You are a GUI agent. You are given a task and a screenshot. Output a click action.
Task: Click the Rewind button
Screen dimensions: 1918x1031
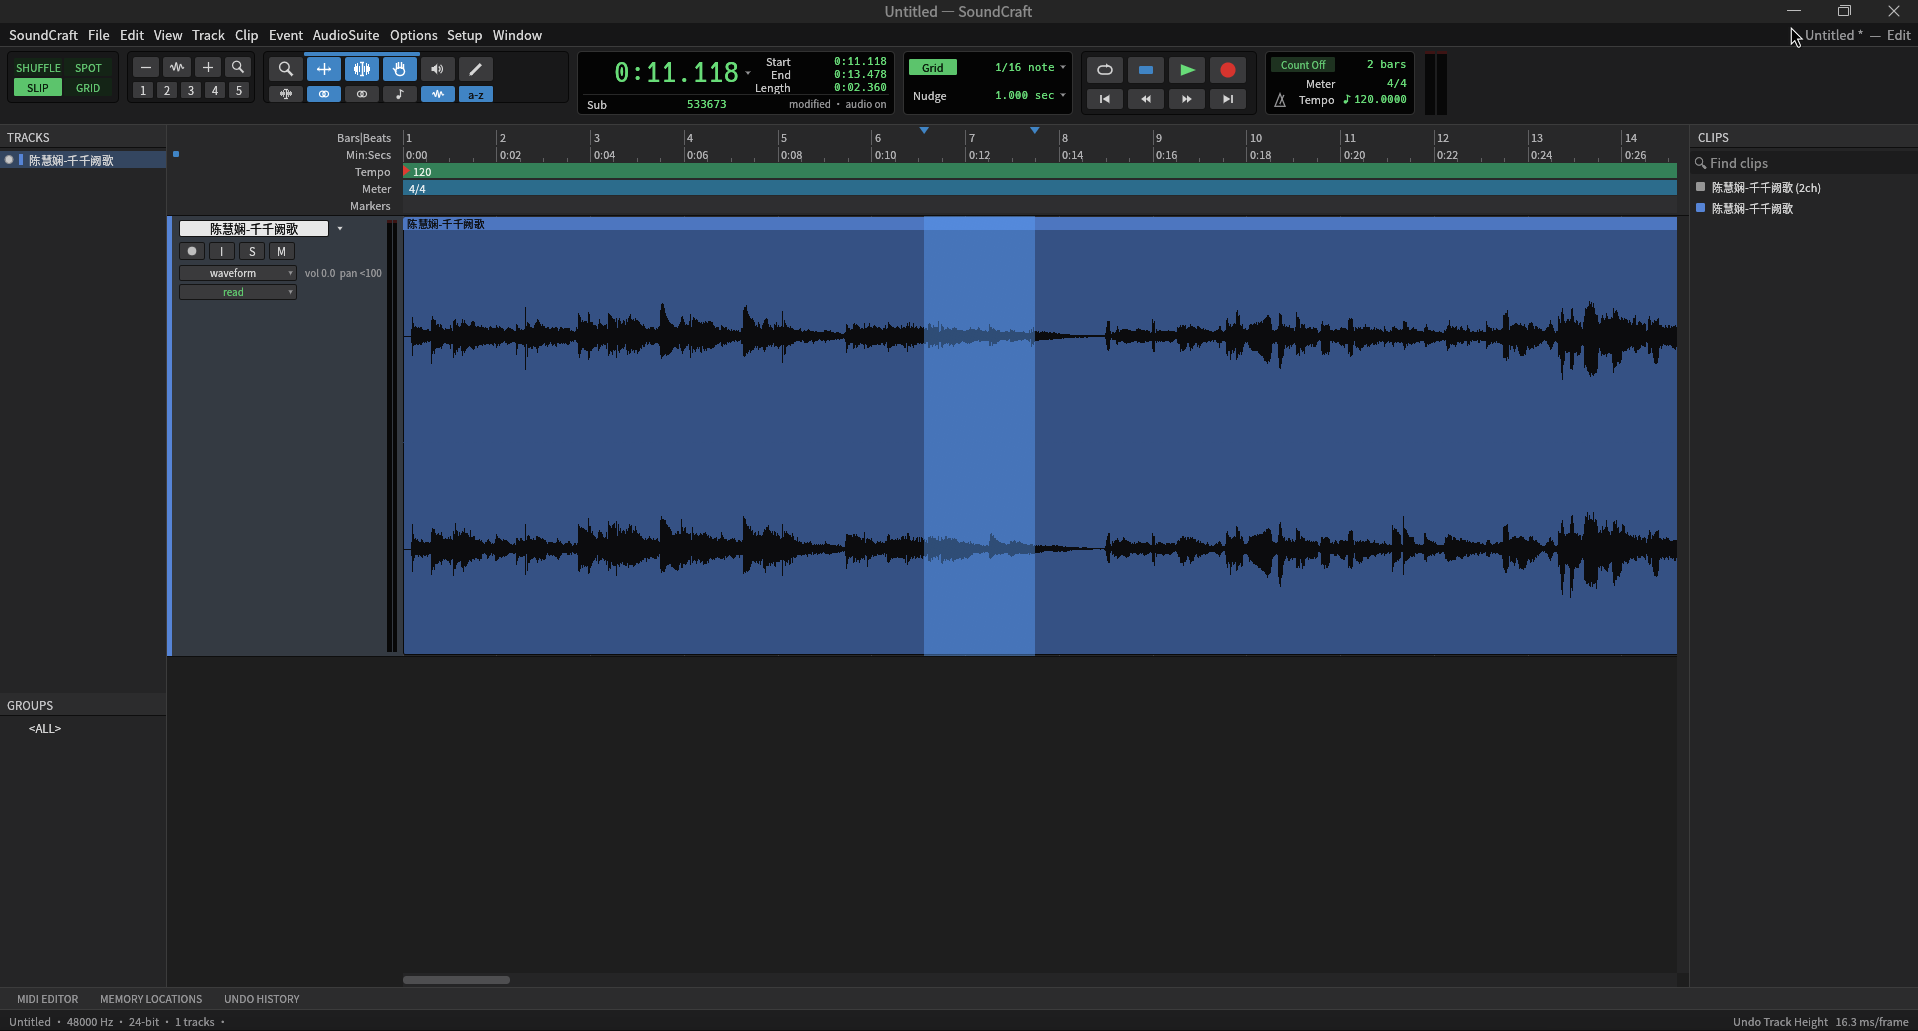(1146, 99)
